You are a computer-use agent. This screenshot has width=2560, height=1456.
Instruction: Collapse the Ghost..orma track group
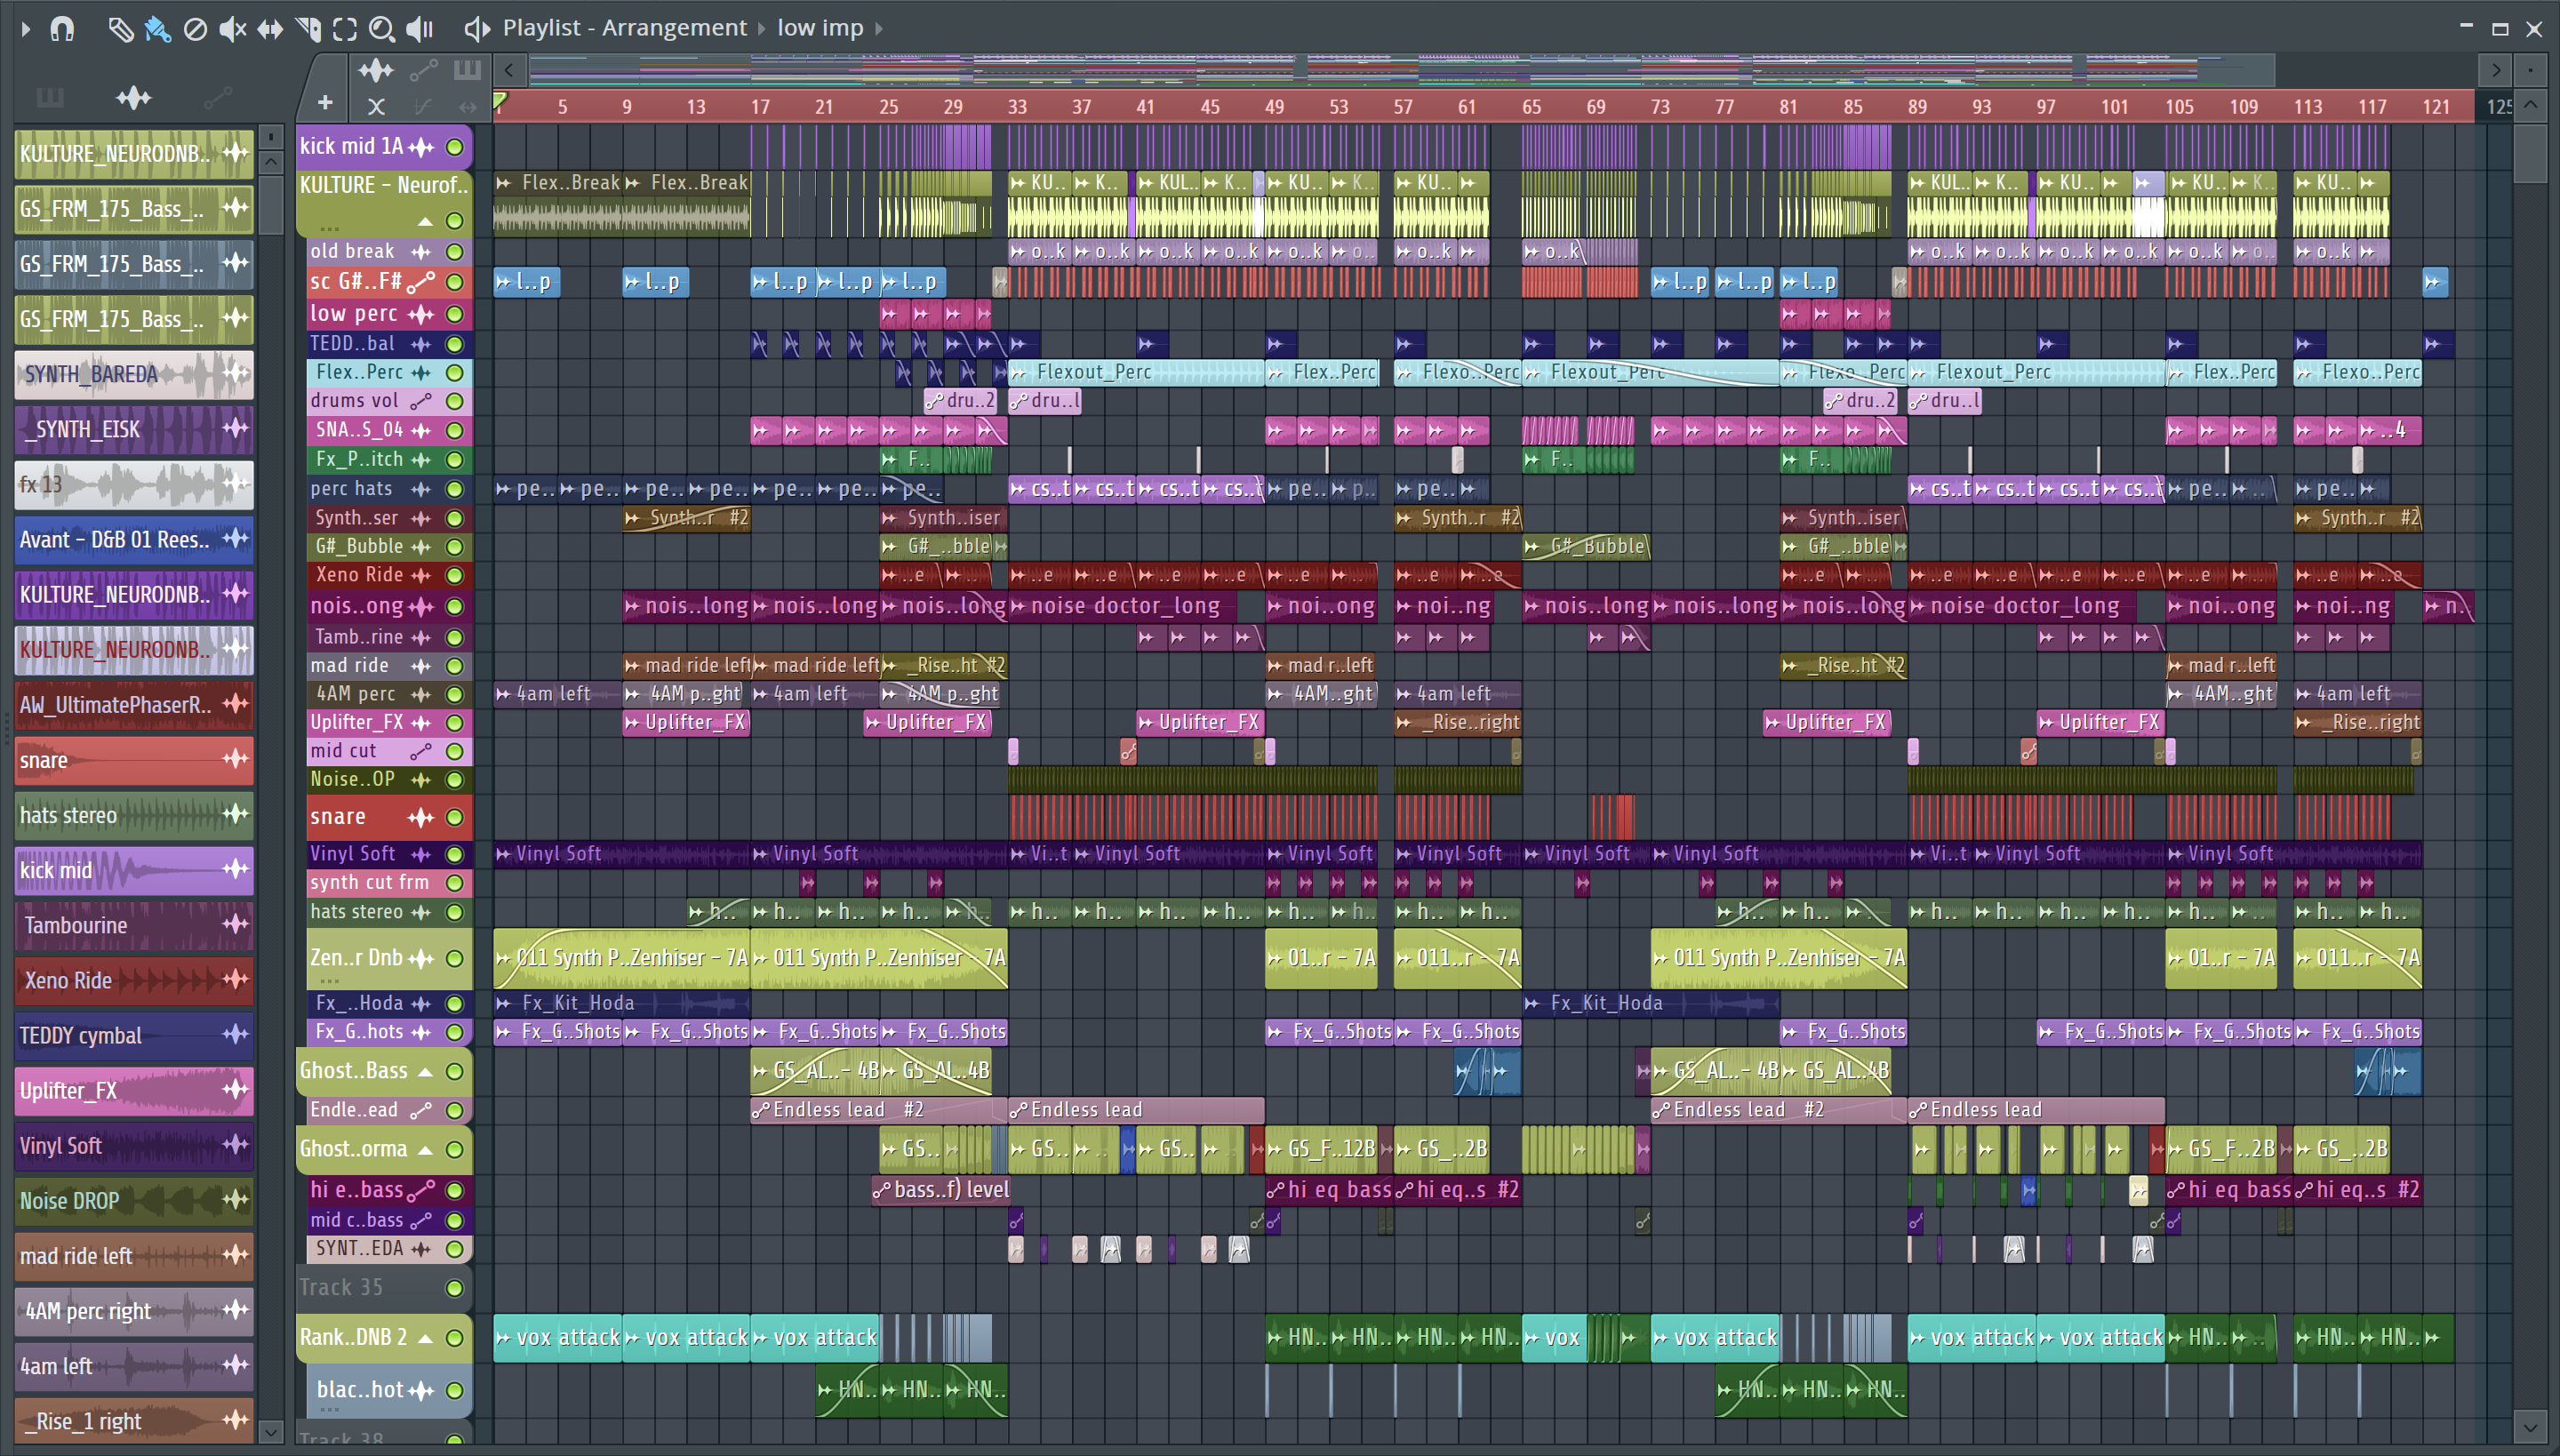[x=425, y=1150]
